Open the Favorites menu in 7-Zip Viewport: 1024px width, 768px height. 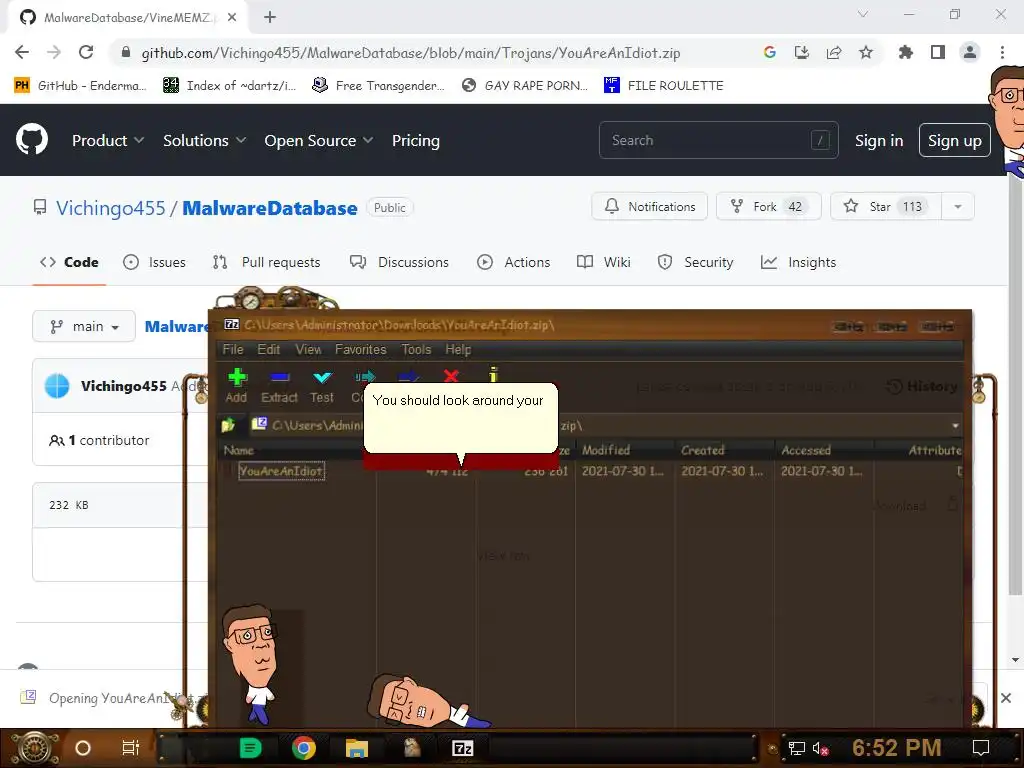coord(360,349)
